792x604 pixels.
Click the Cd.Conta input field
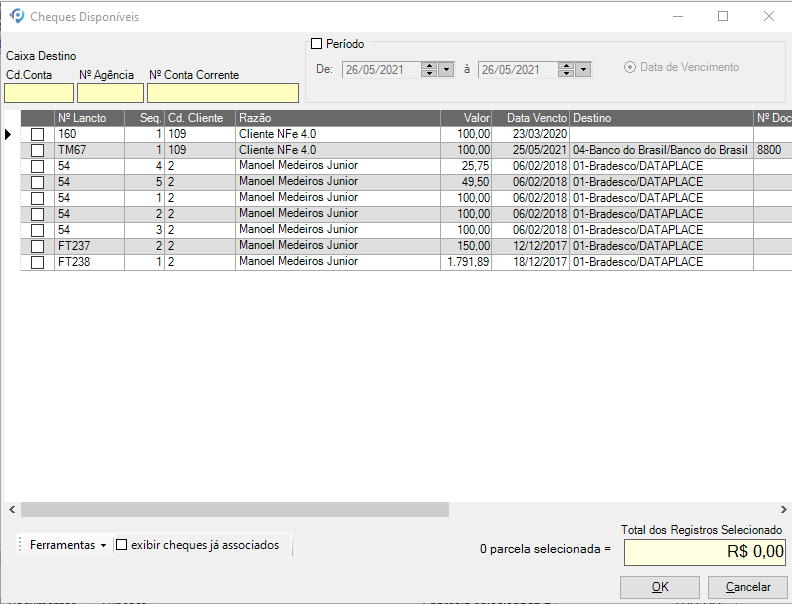coord(39,93)
